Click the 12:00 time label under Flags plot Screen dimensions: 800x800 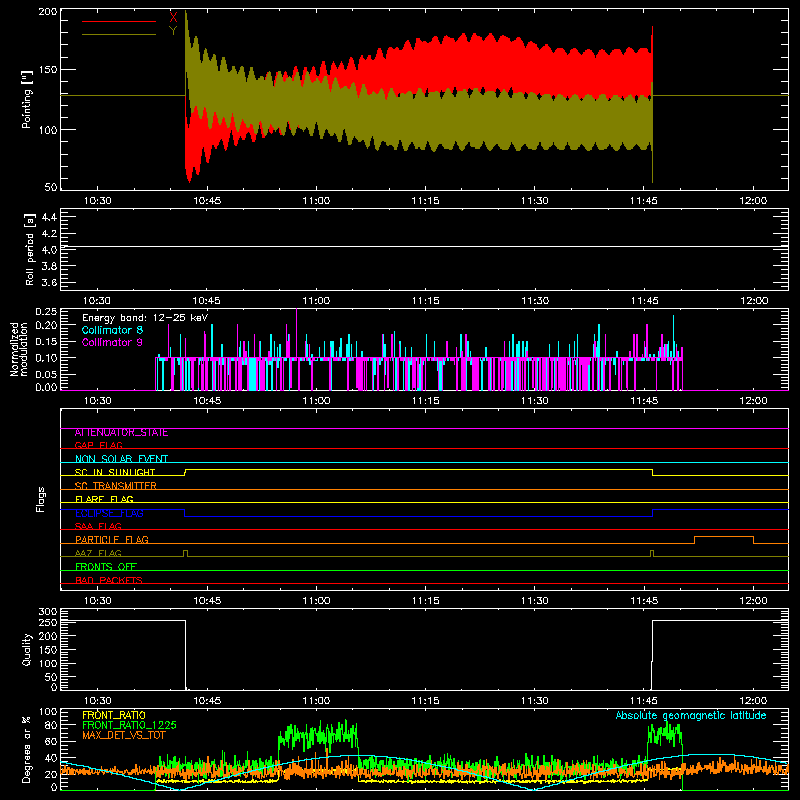[x=754, y=601]
